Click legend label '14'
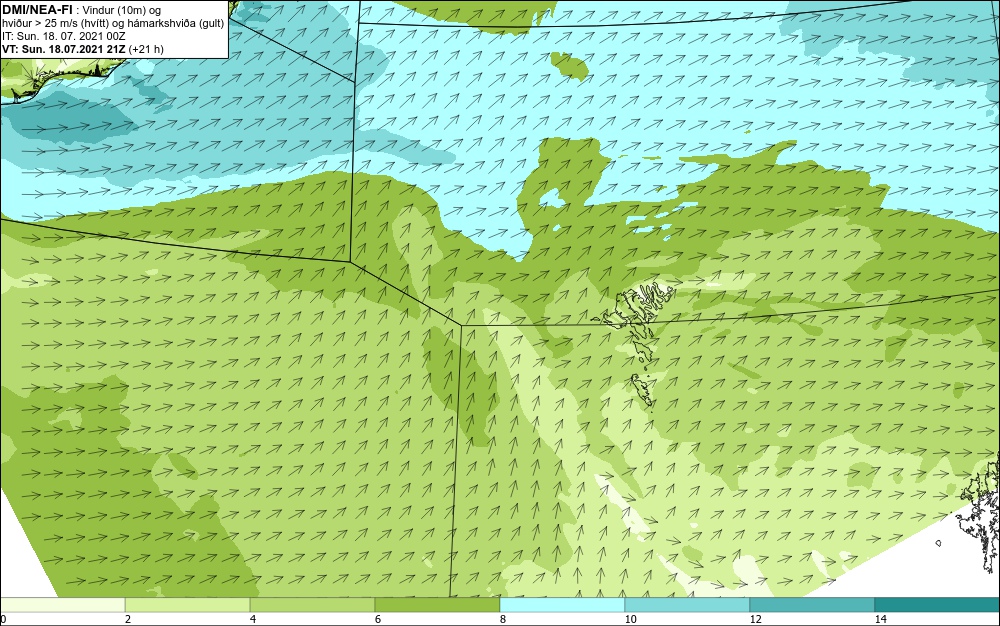The height and width of the screenshot is (626, 1000). pyautogui.click(x=880, y=619)
